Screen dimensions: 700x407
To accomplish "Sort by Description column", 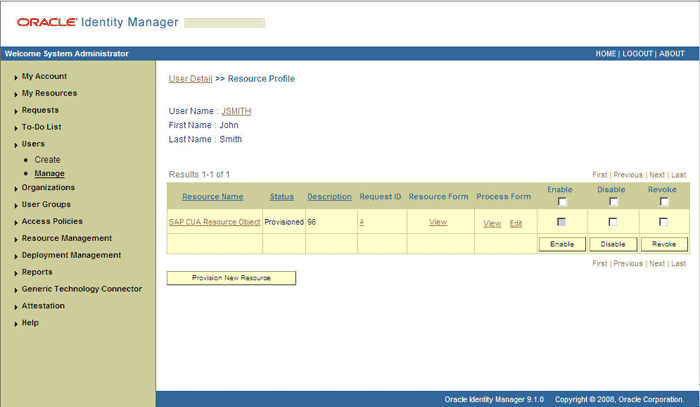I will tap(329, 197).
